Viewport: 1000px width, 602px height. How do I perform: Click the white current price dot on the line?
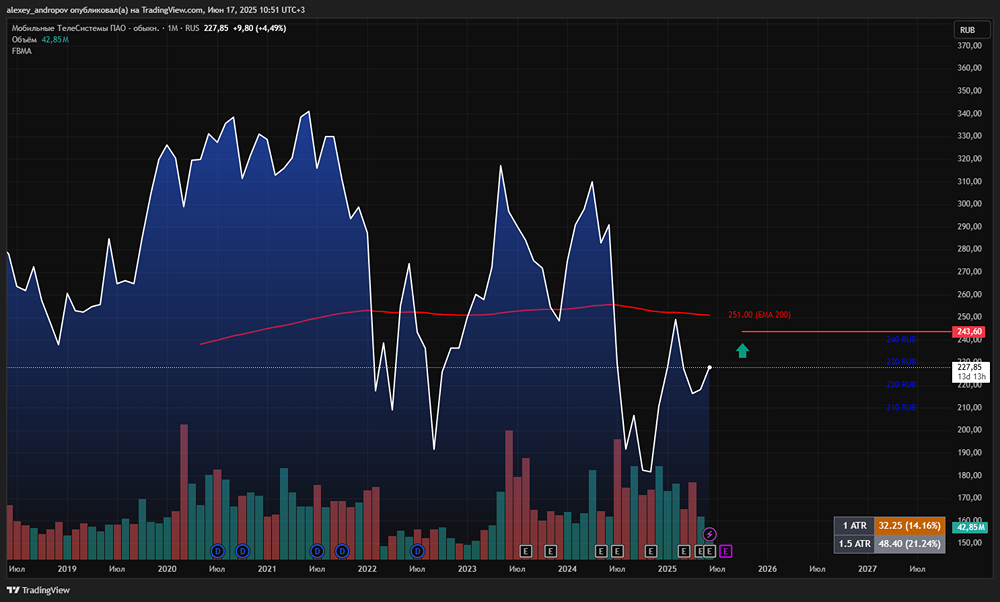(x=709, y=367)
